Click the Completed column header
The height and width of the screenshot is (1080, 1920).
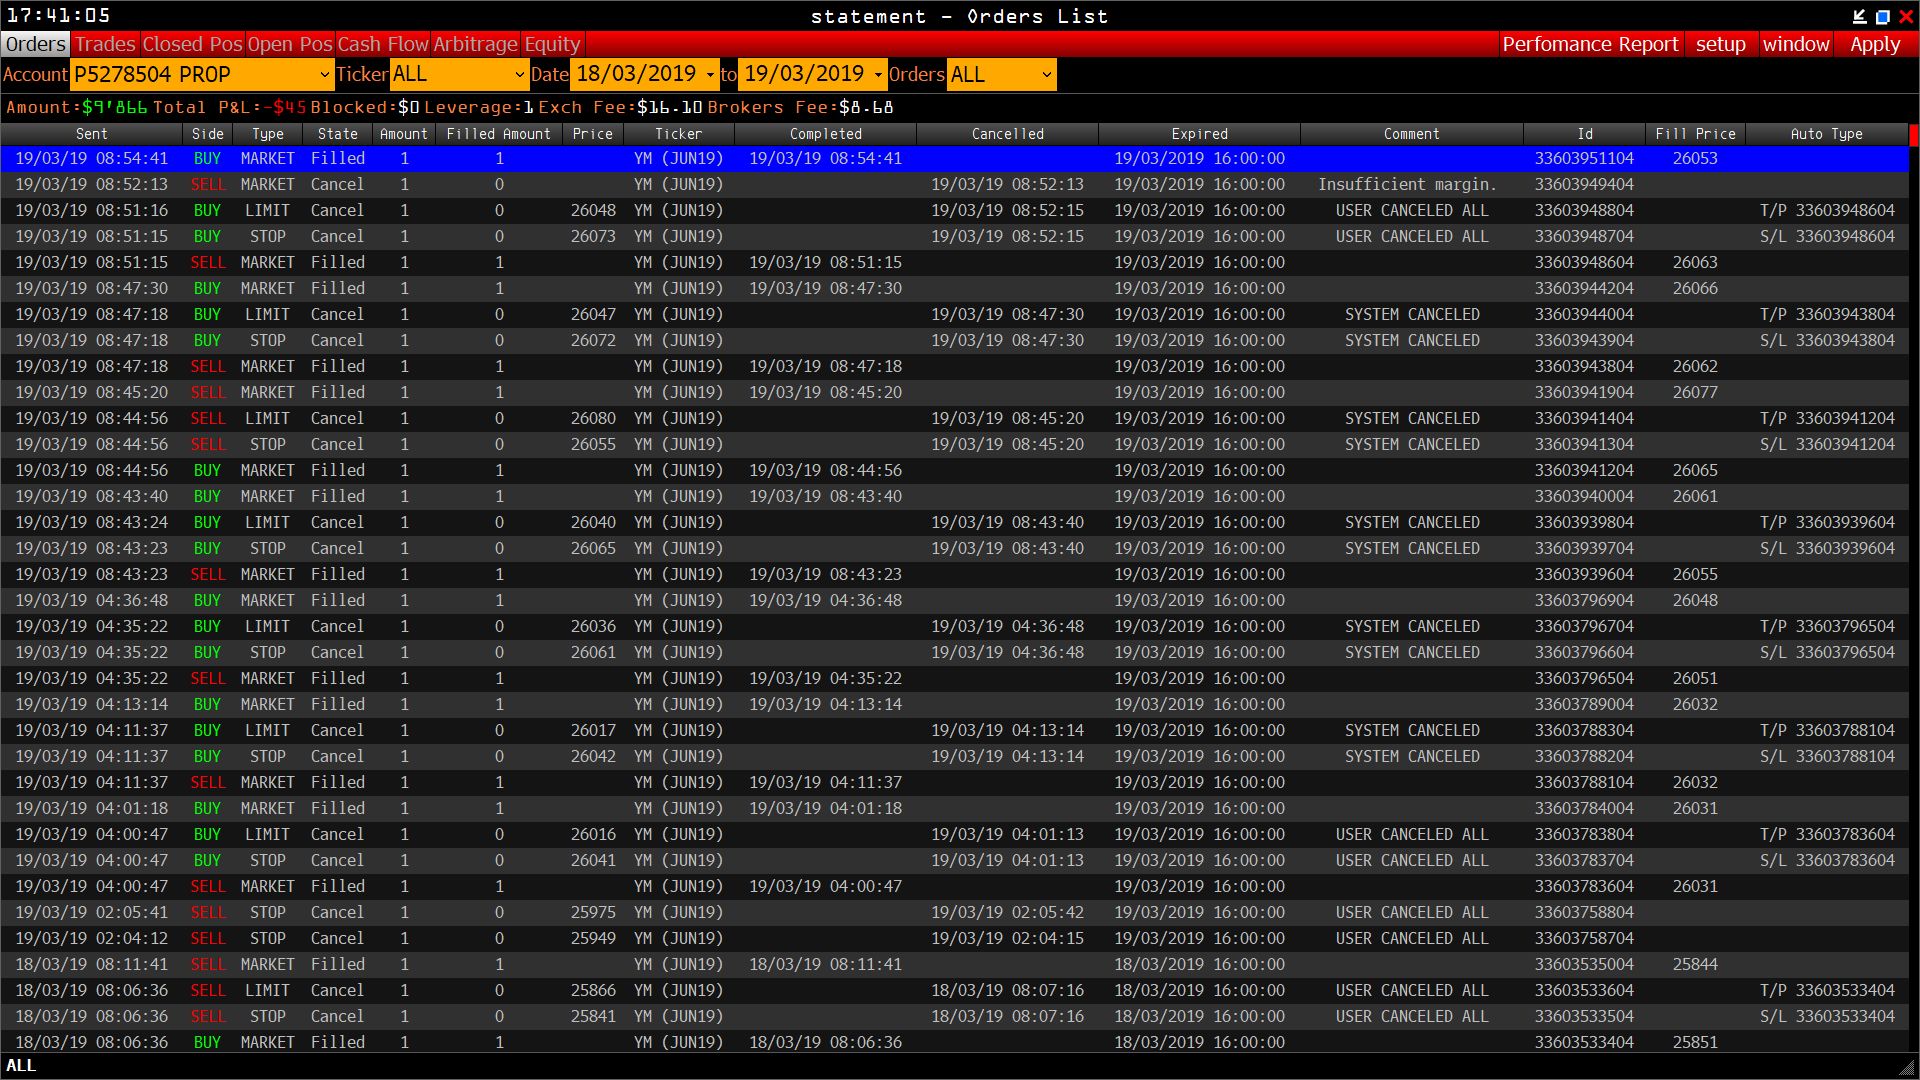tap(826, 134)
